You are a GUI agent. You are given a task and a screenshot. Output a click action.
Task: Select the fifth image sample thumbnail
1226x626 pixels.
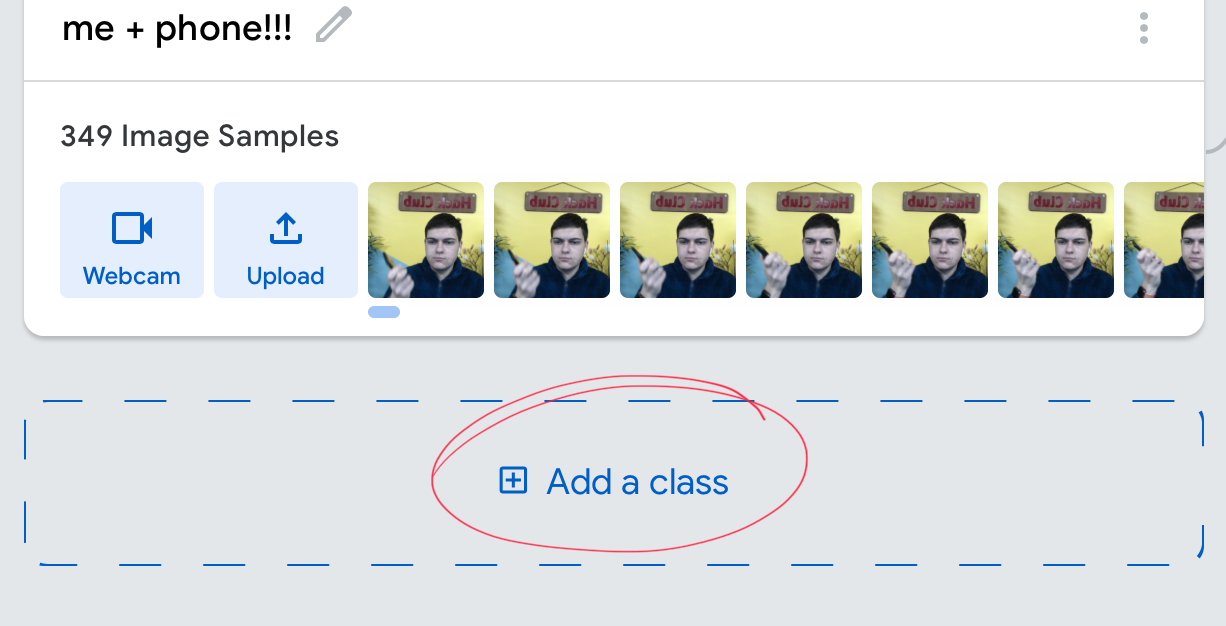coord(930,240)
